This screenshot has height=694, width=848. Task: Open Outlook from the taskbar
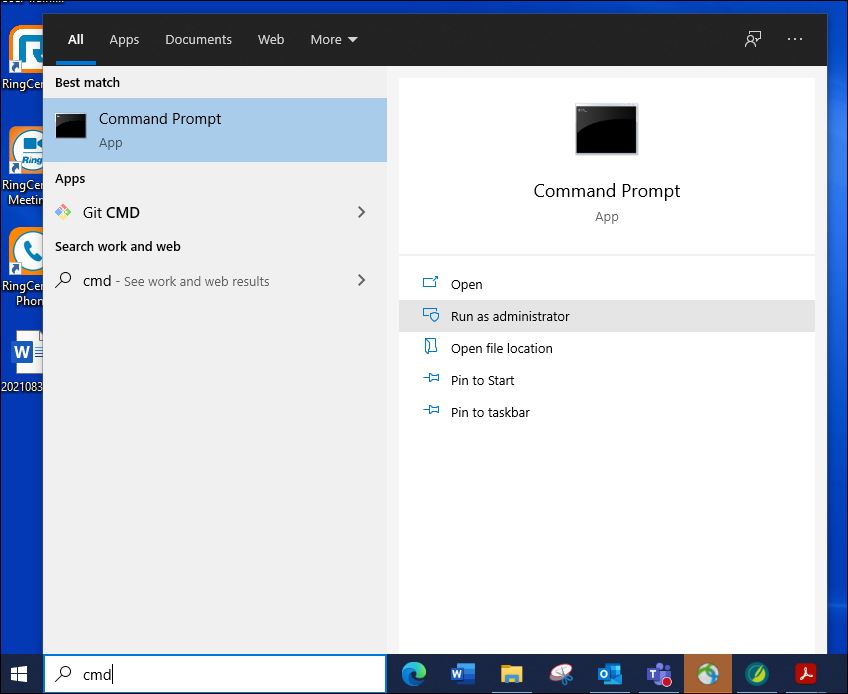(x=610, y=674)
